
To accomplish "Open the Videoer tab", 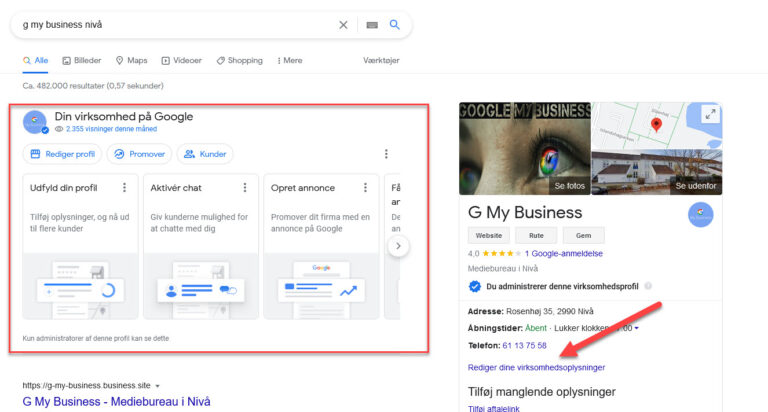I will (x=182, y=60).
